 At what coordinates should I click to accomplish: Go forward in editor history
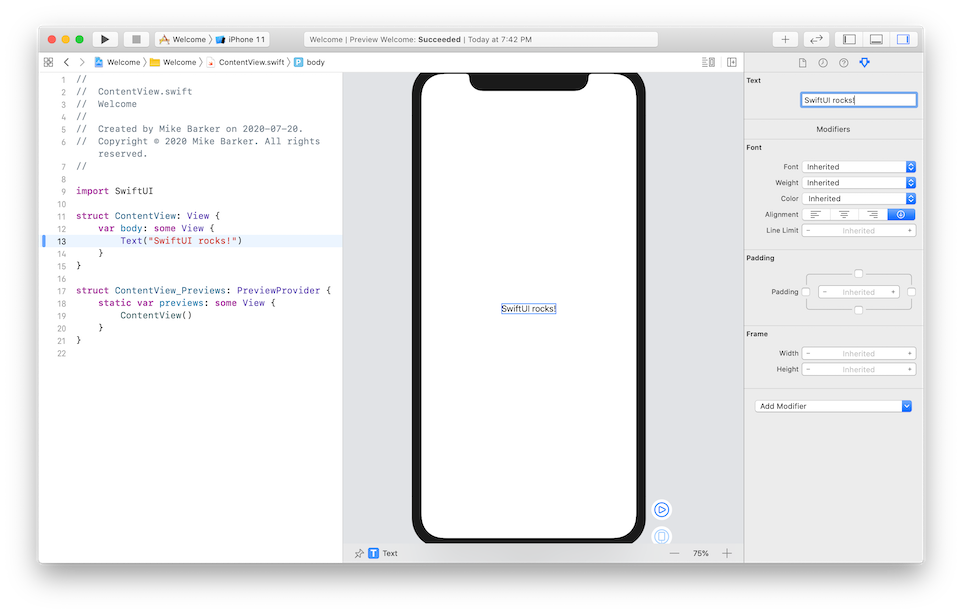point(82,62)
